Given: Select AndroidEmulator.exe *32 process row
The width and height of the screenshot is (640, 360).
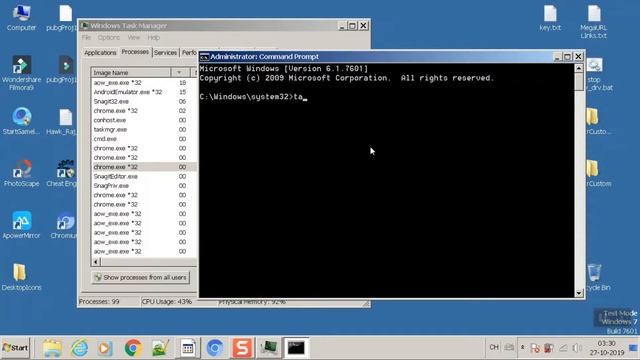Looking at the screenshot, I should pyautogui.click(x=144, y=92).
